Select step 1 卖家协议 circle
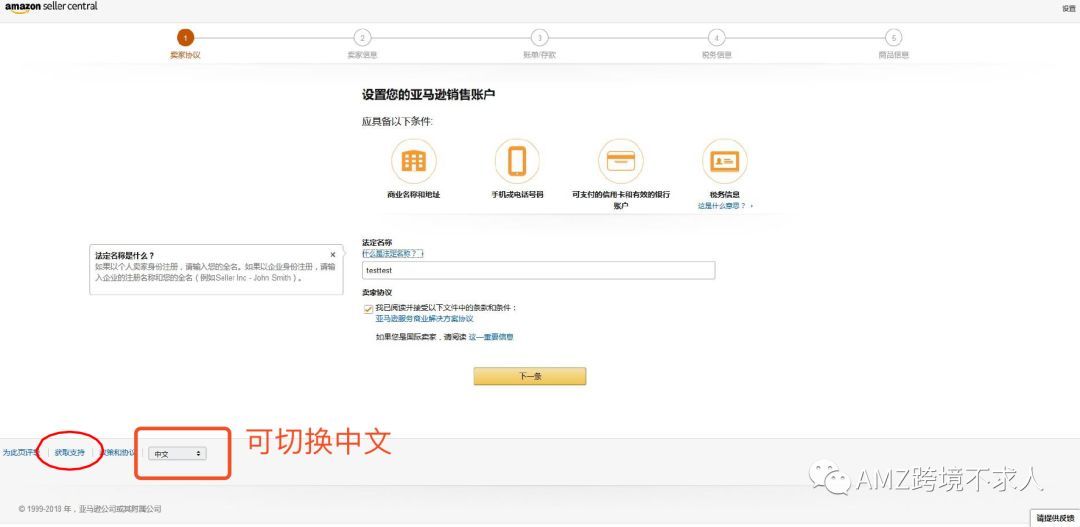This screenshot has width=1080, height=527. coord(185,38)
